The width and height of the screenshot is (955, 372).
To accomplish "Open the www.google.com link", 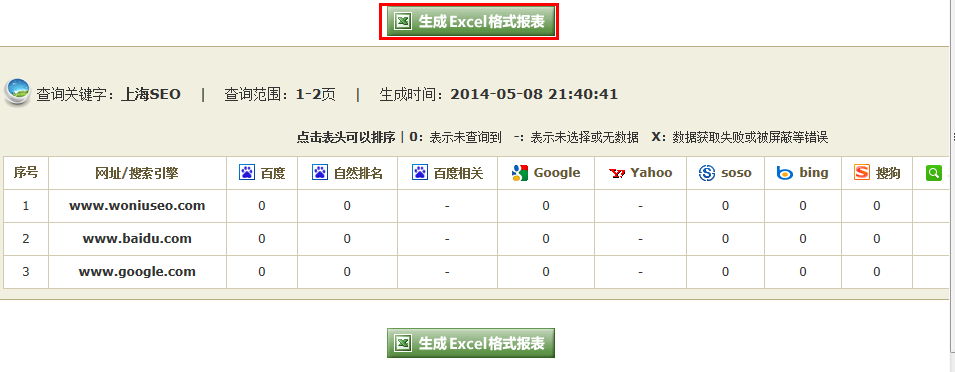I will pos(137,272).
